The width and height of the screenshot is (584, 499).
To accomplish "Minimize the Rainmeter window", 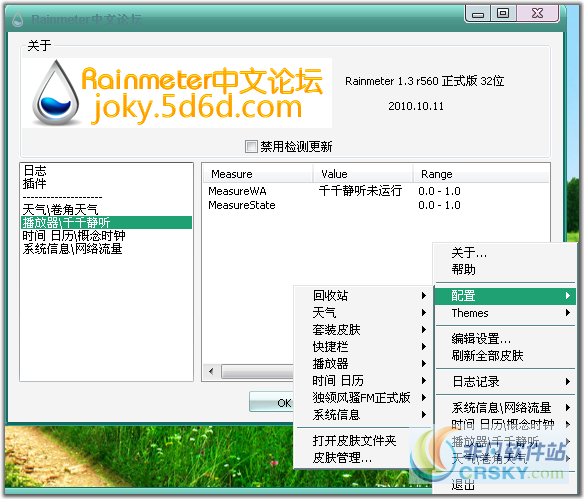I will [478, 14].
